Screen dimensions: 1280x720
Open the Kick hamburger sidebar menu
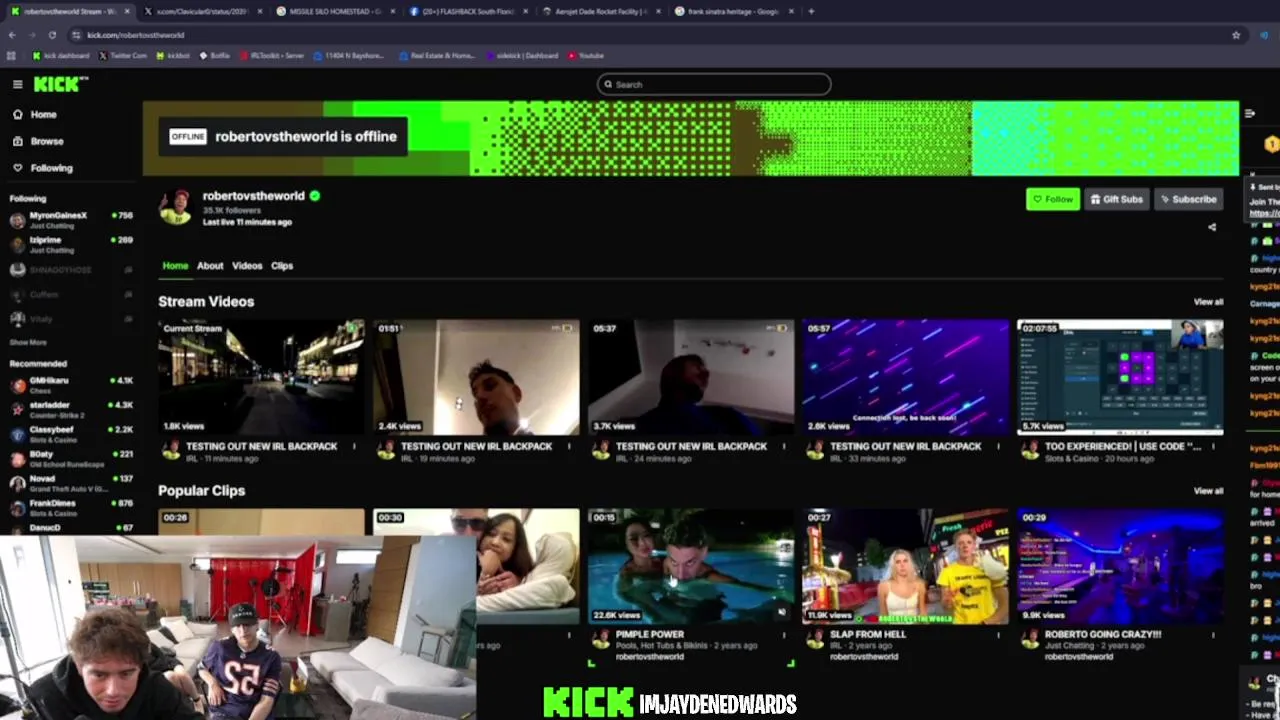click(17, 85)
